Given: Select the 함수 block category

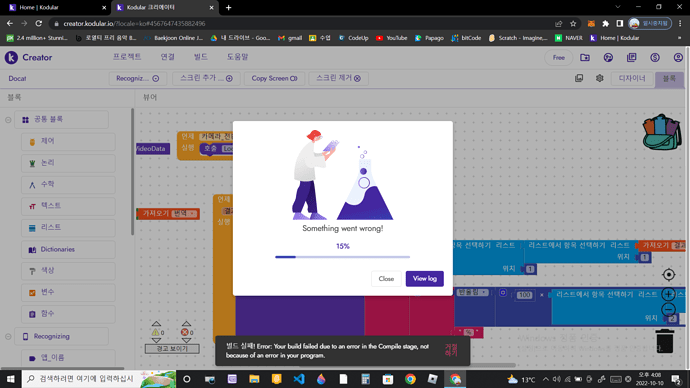Looking at the screenshot, I should (x=68, y=314).
